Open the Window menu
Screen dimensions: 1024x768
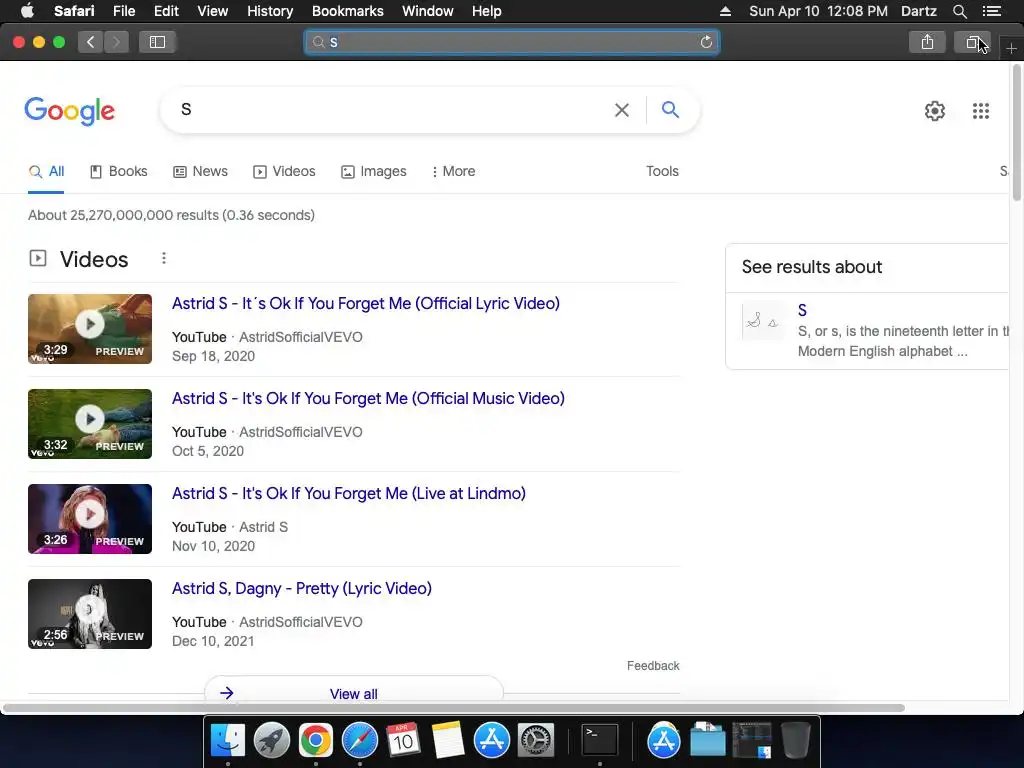click(x=427, y=11)
